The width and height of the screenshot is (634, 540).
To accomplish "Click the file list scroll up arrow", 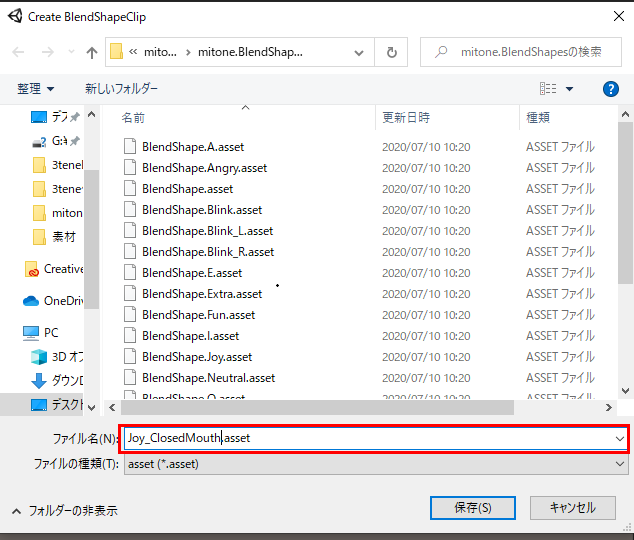I will (626, 115).
